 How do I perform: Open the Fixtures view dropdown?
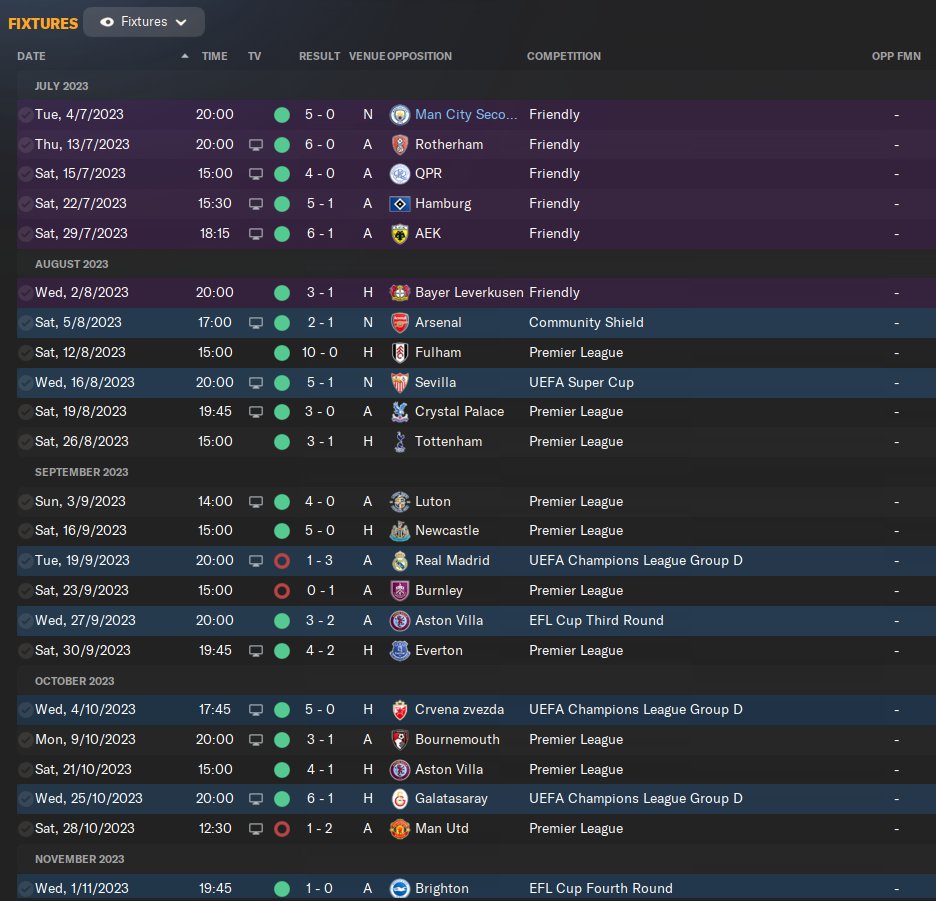click(x=144, y=22)
